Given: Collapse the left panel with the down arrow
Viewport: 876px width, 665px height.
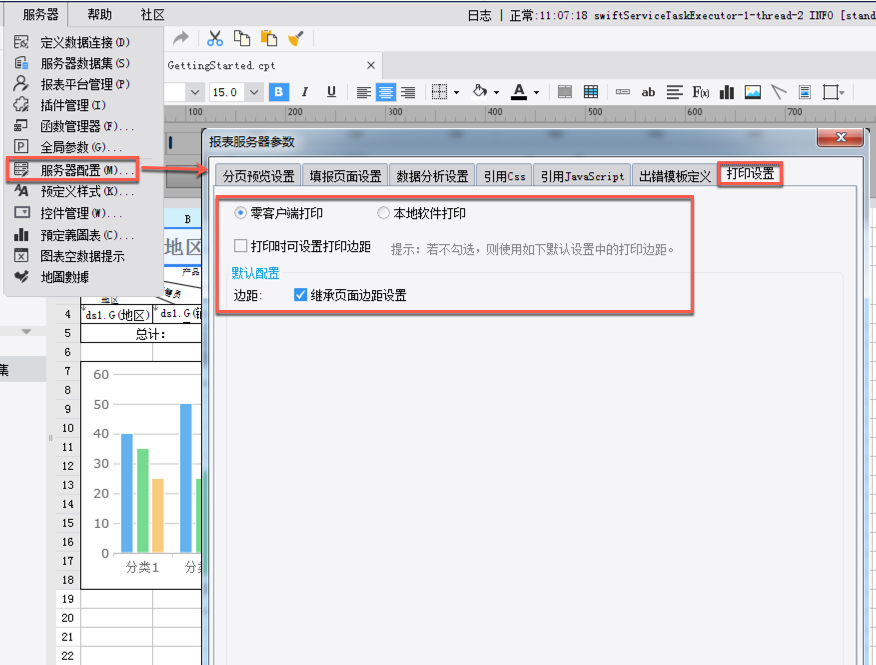Looking at the screenshot, I should 26,331.
